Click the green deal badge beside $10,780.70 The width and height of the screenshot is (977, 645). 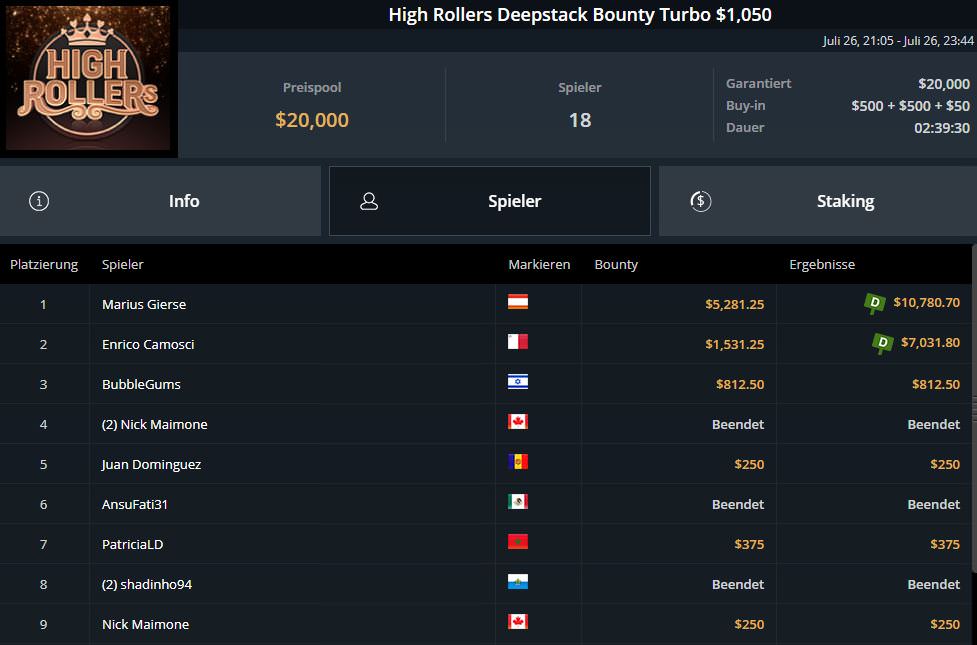coord(875,303)
